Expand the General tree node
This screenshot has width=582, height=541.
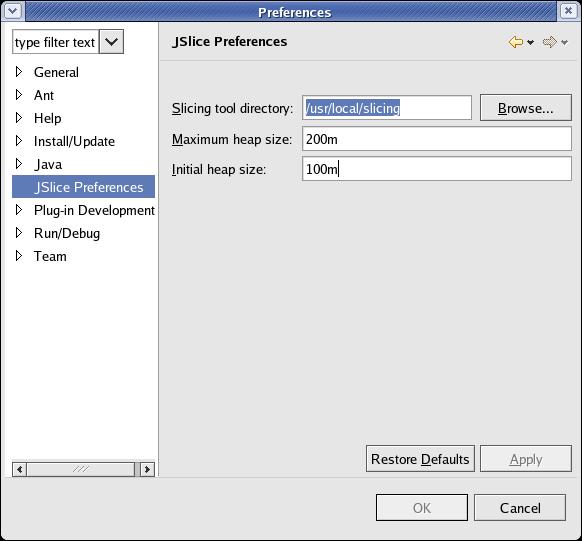click(19, 72)
